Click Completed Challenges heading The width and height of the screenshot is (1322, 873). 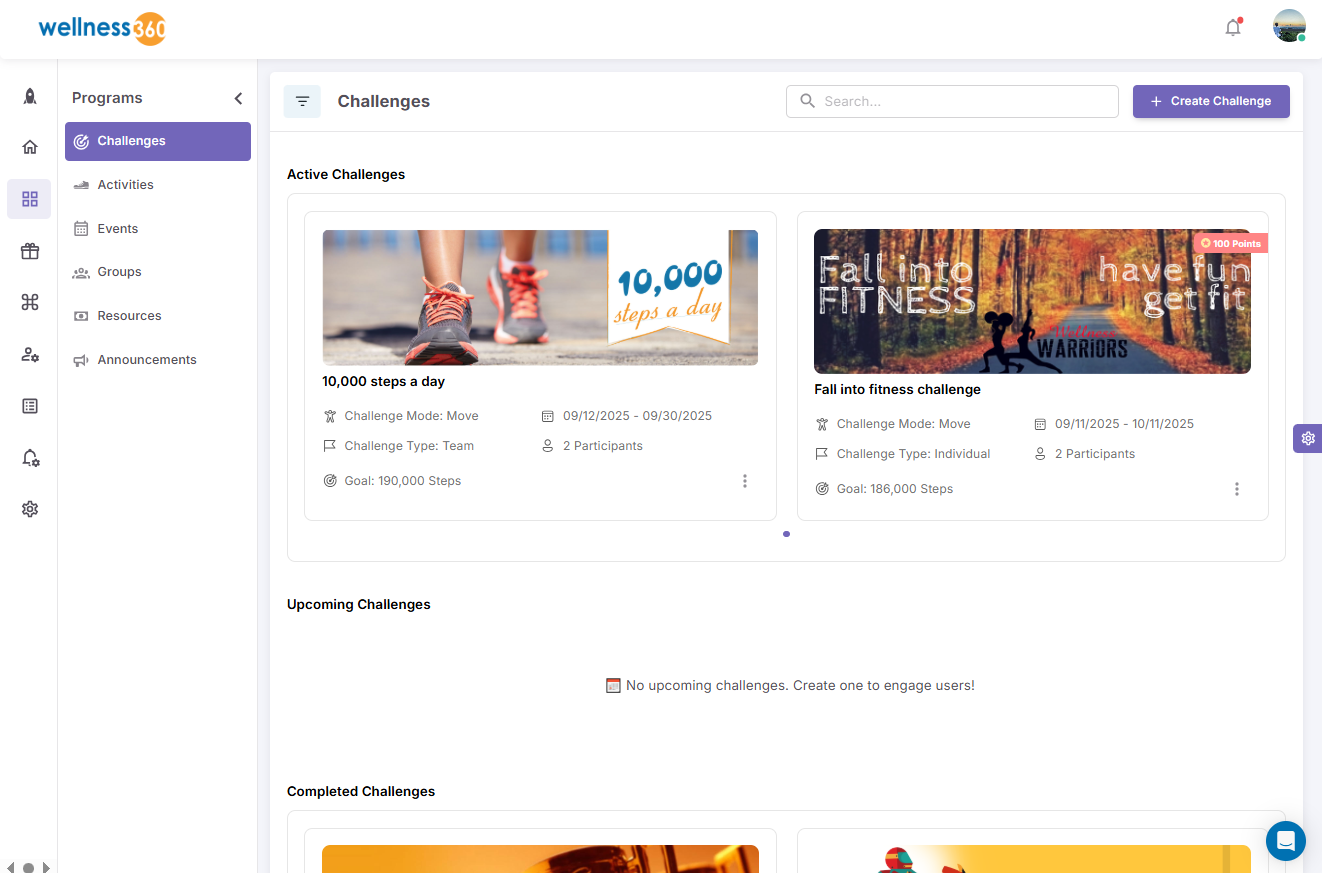[361, 791]
